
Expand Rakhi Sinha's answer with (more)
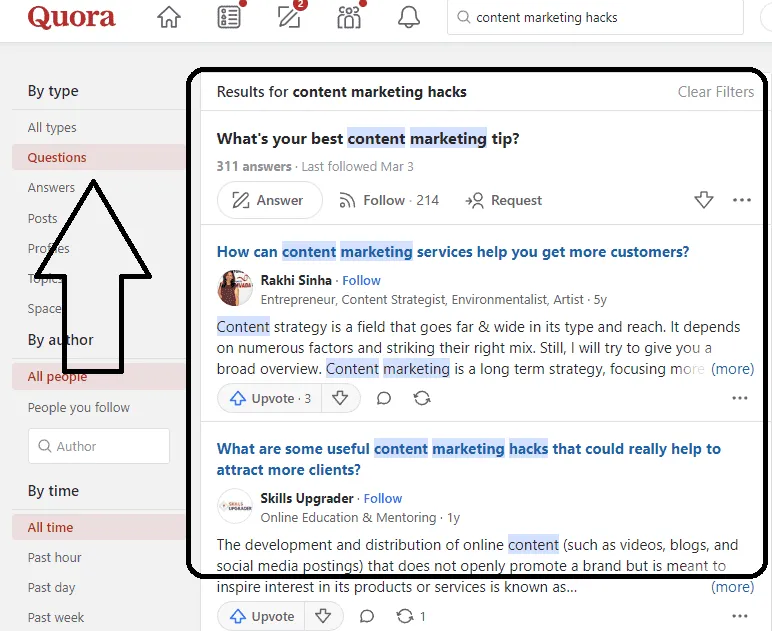tap(732, 369)
